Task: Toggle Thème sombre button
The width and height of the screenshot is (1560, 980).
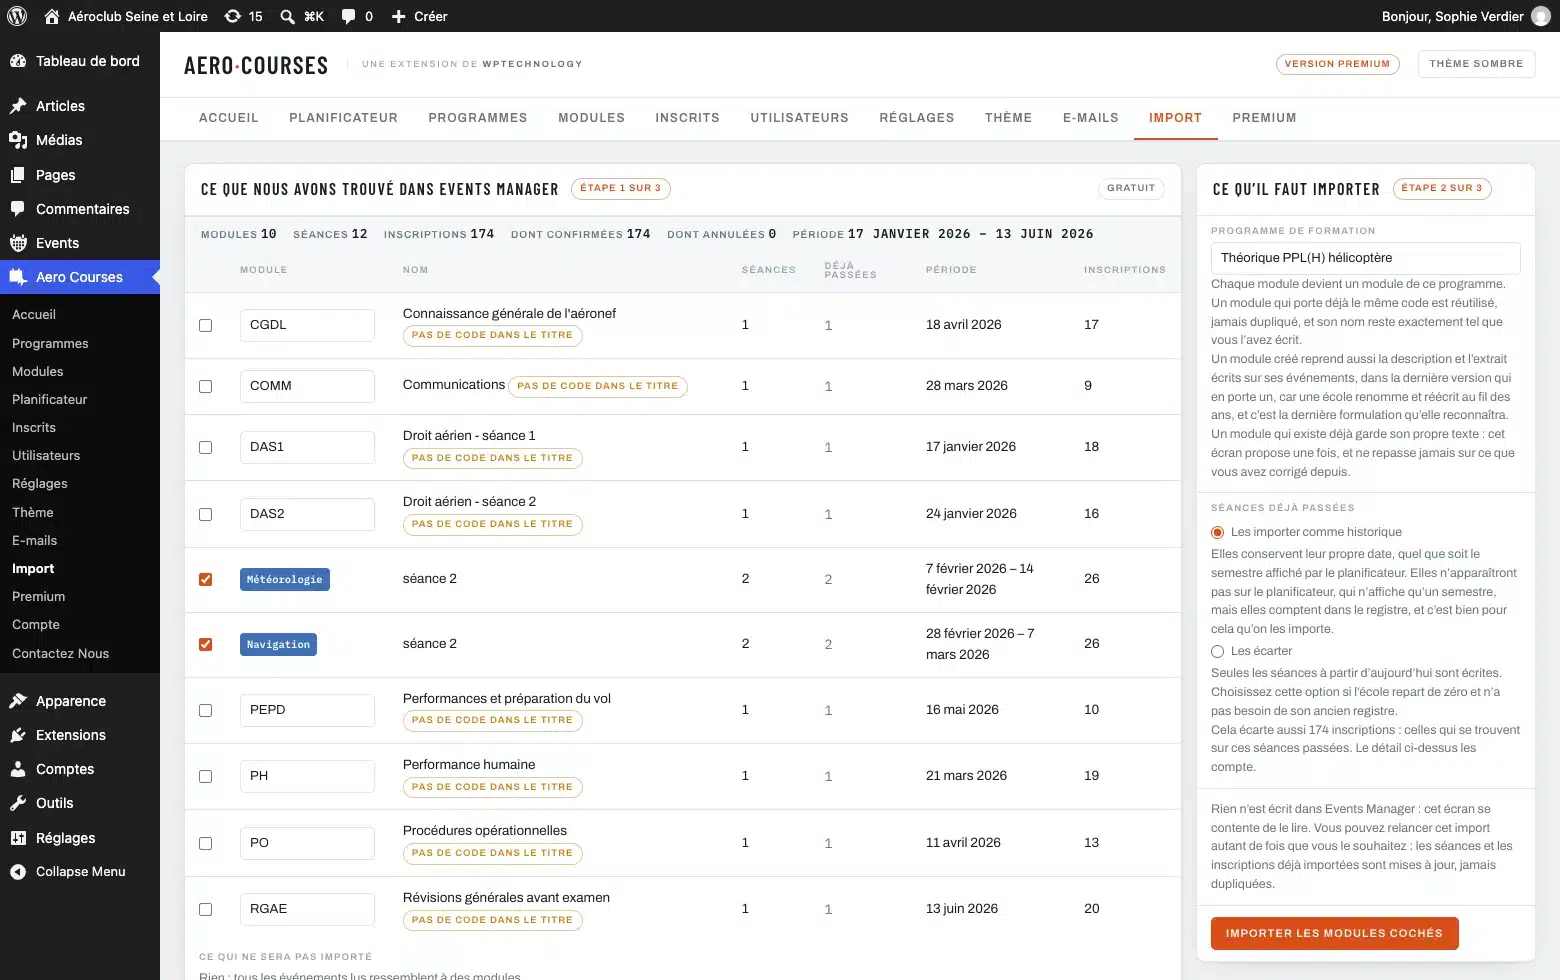Action: pos(1476,64)
